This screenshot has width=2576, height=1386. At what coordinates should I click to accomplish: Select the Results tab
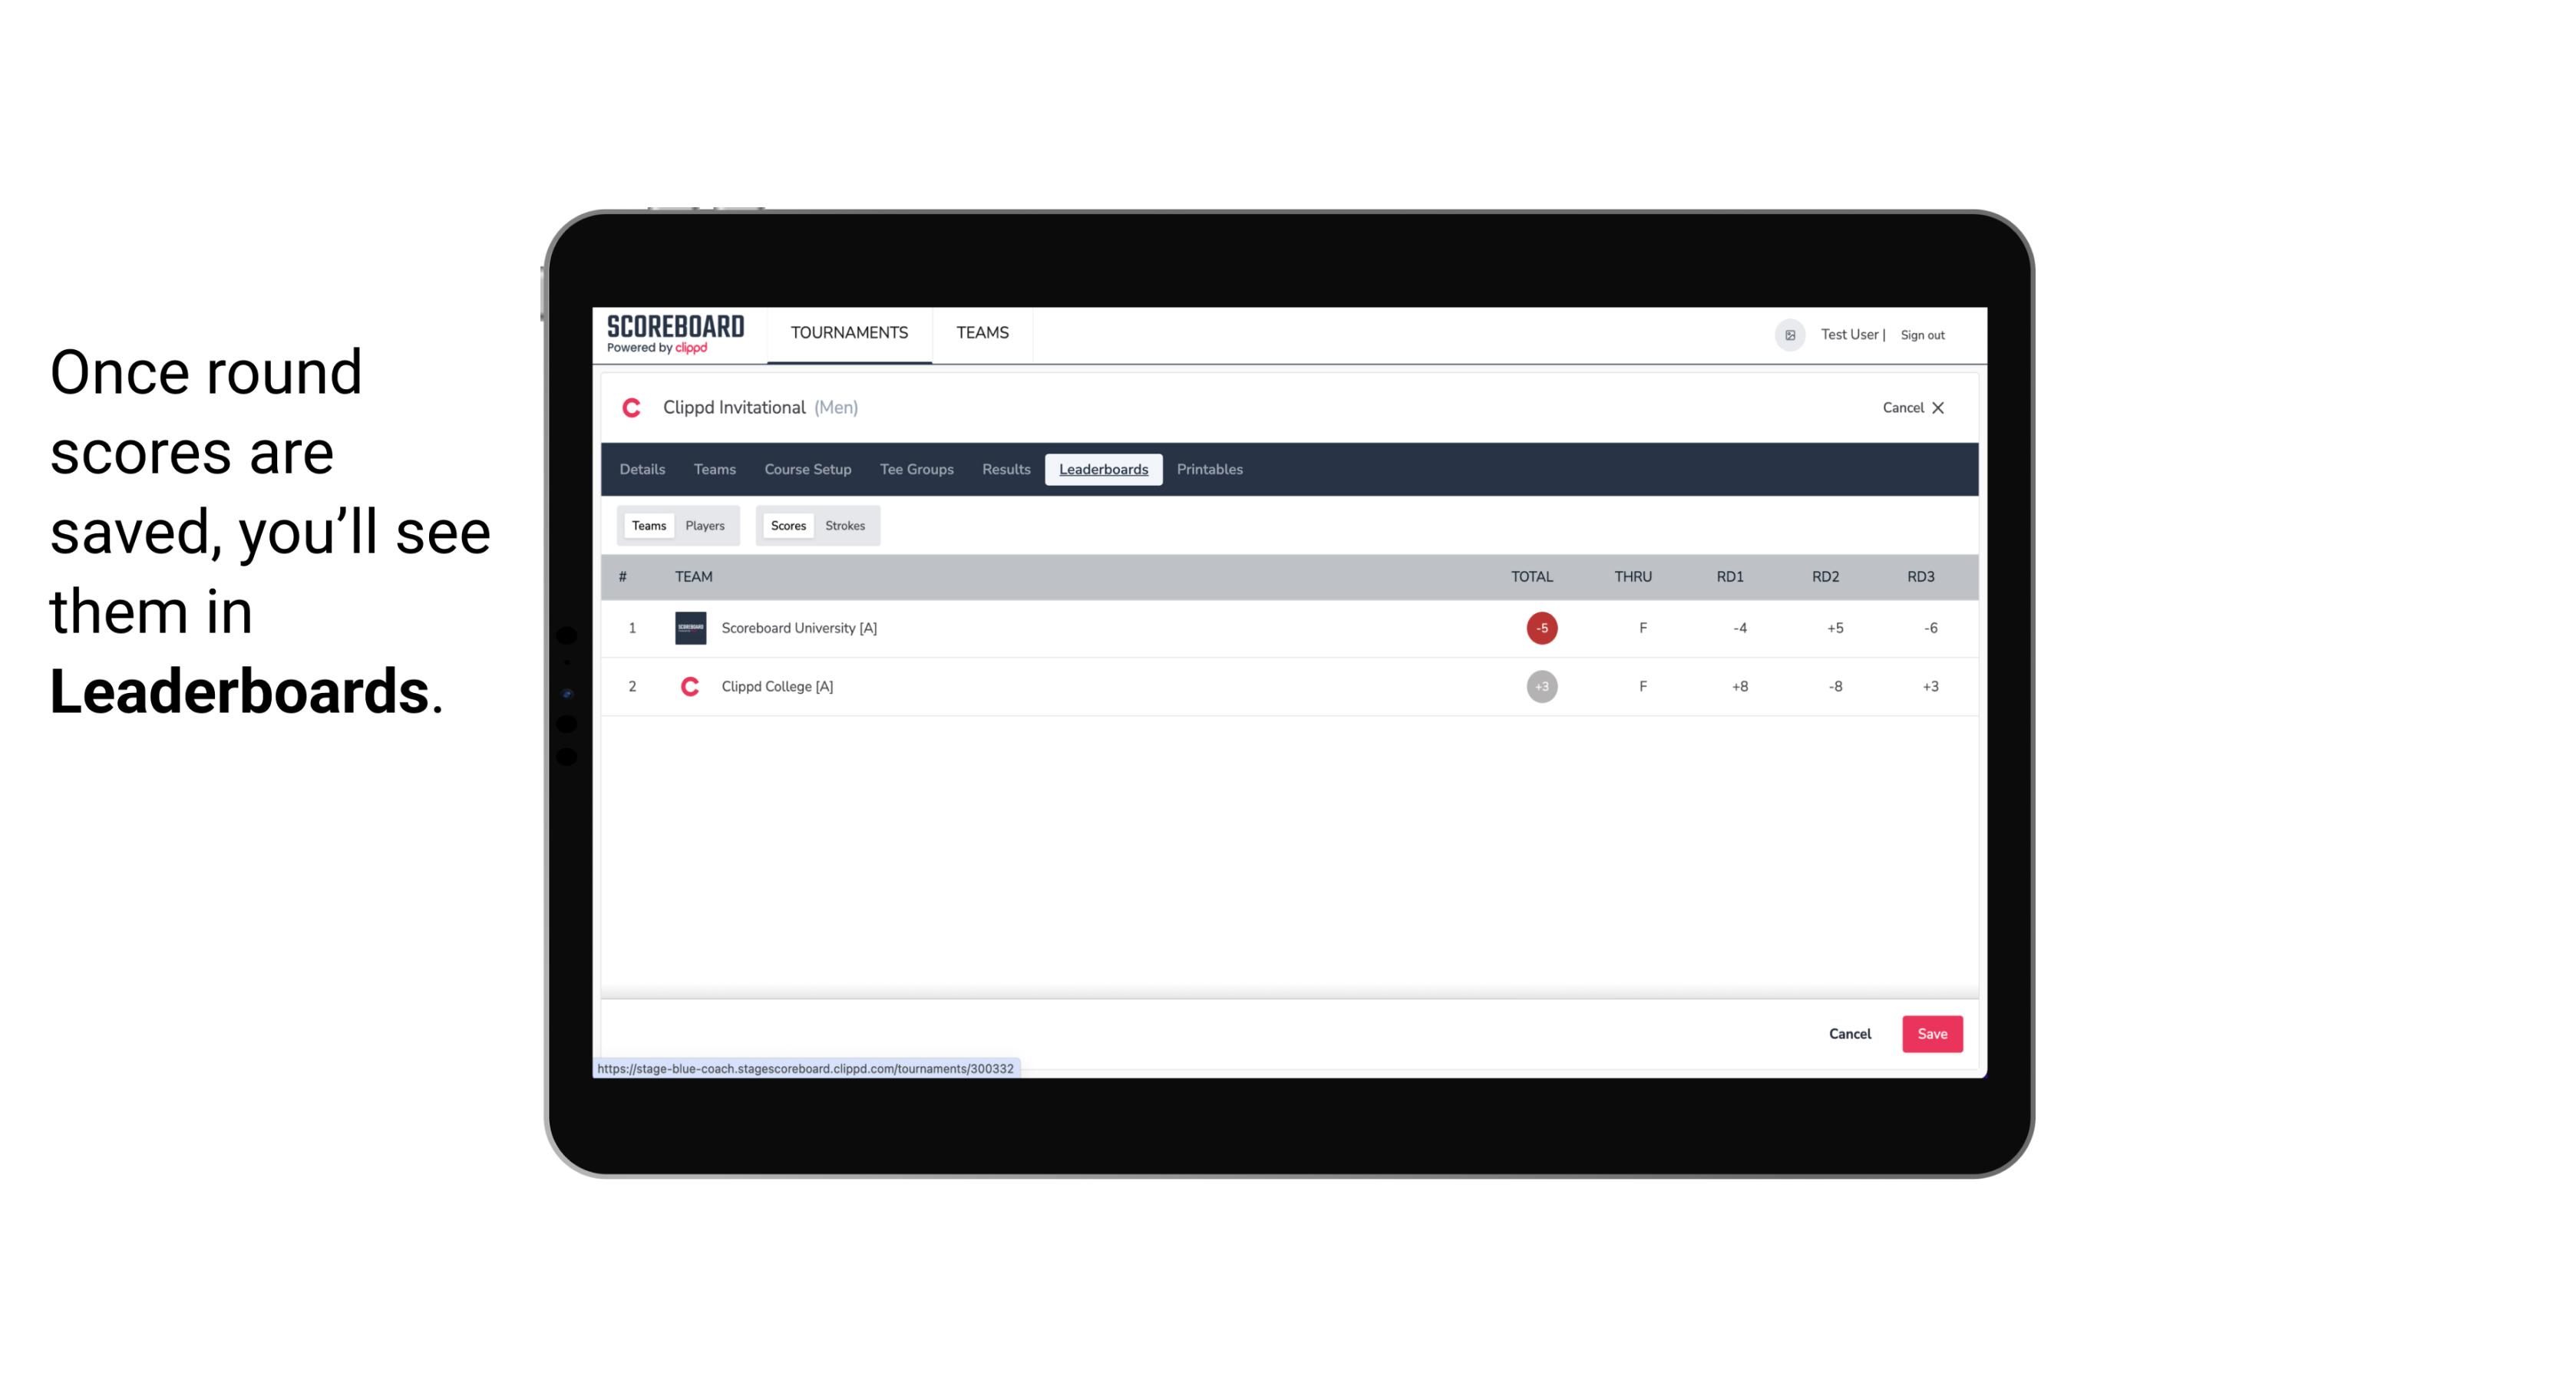tap(1004, 470)
